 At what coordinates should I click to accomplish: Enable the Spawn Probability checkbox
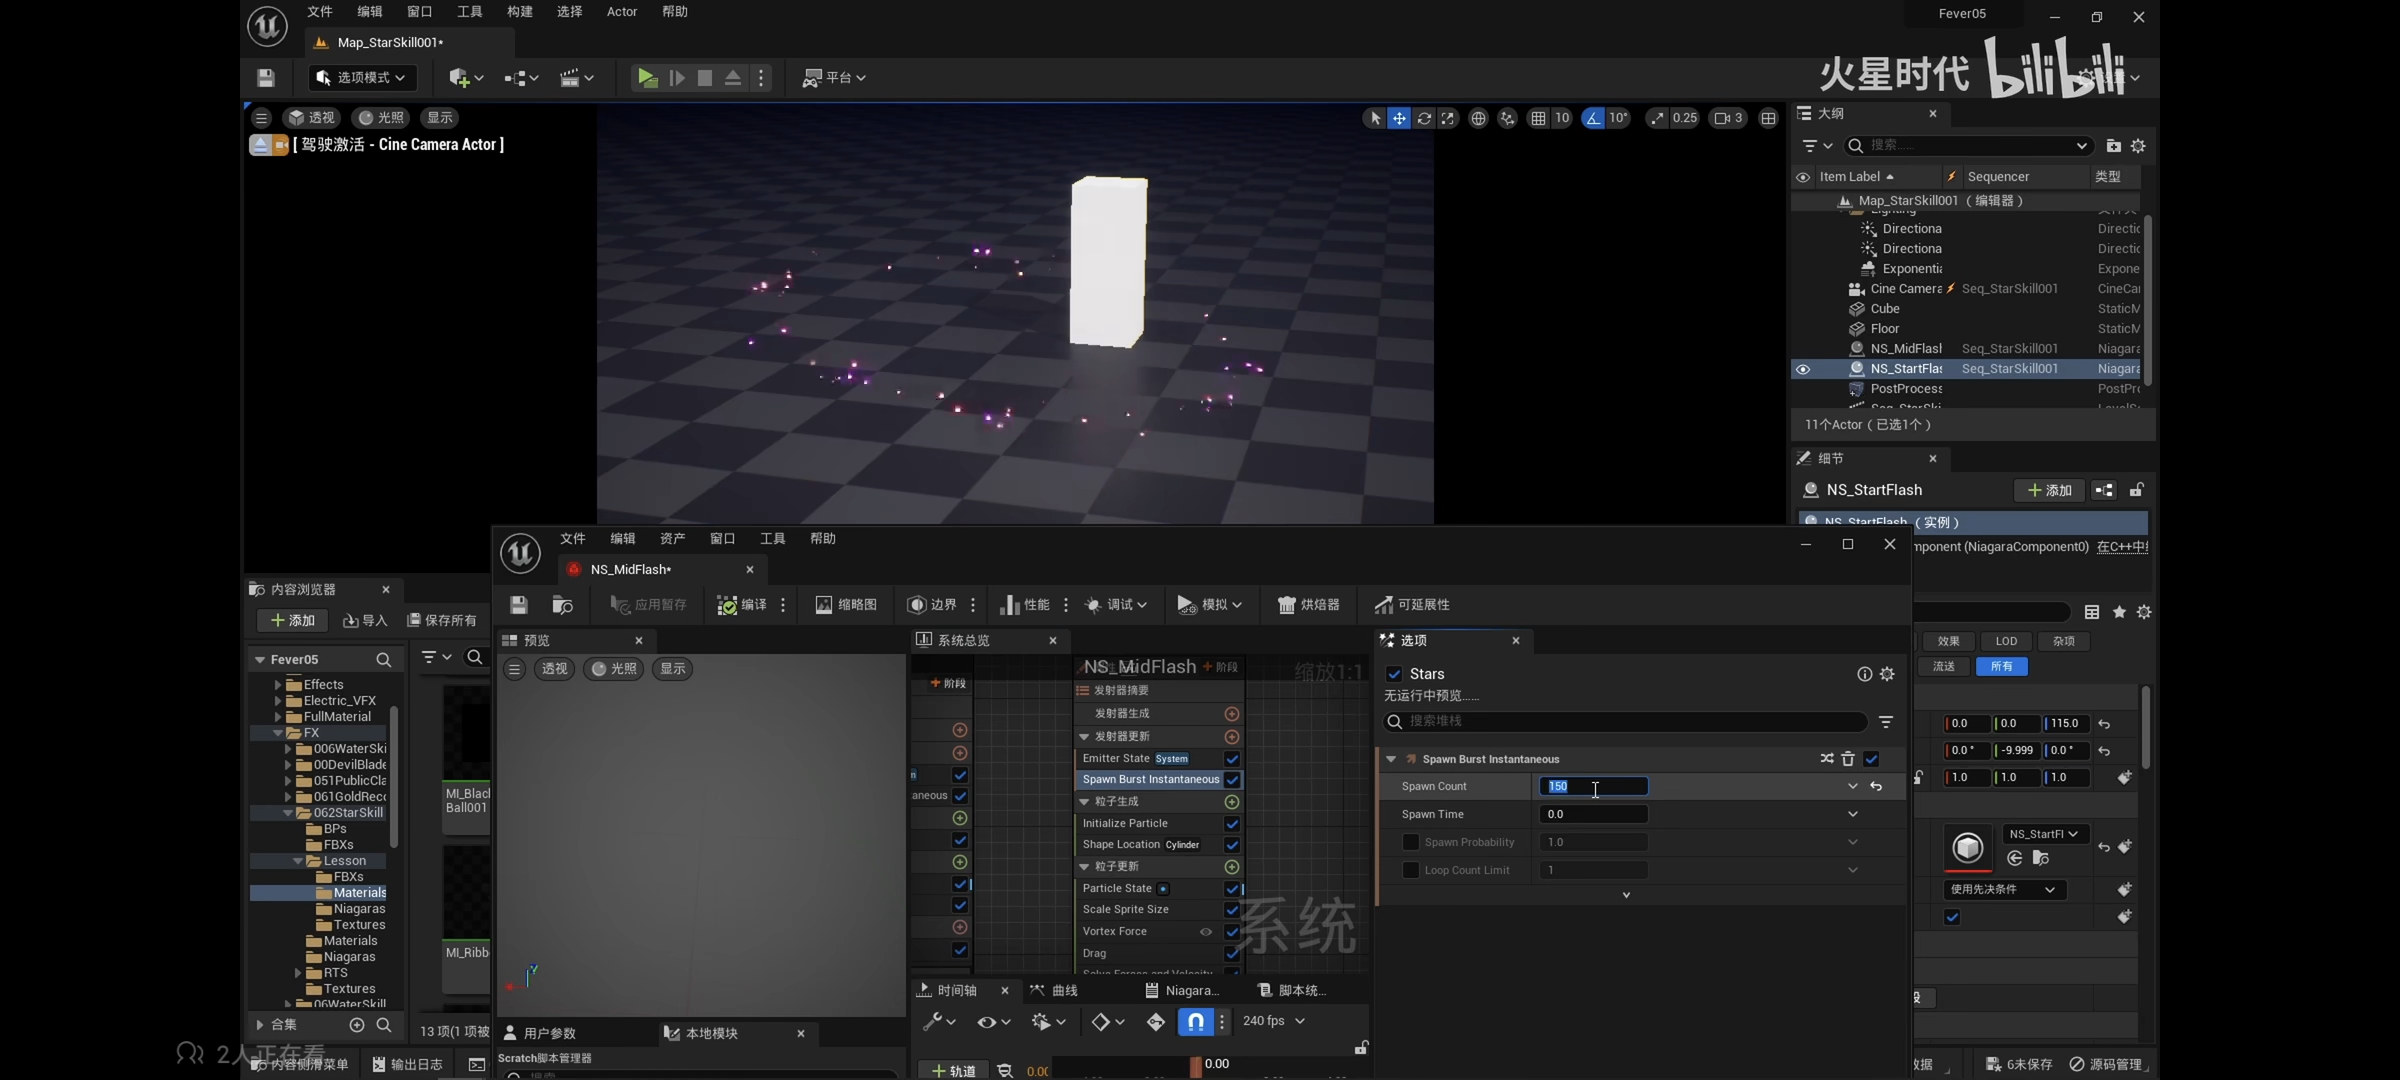pos(1411,842)
